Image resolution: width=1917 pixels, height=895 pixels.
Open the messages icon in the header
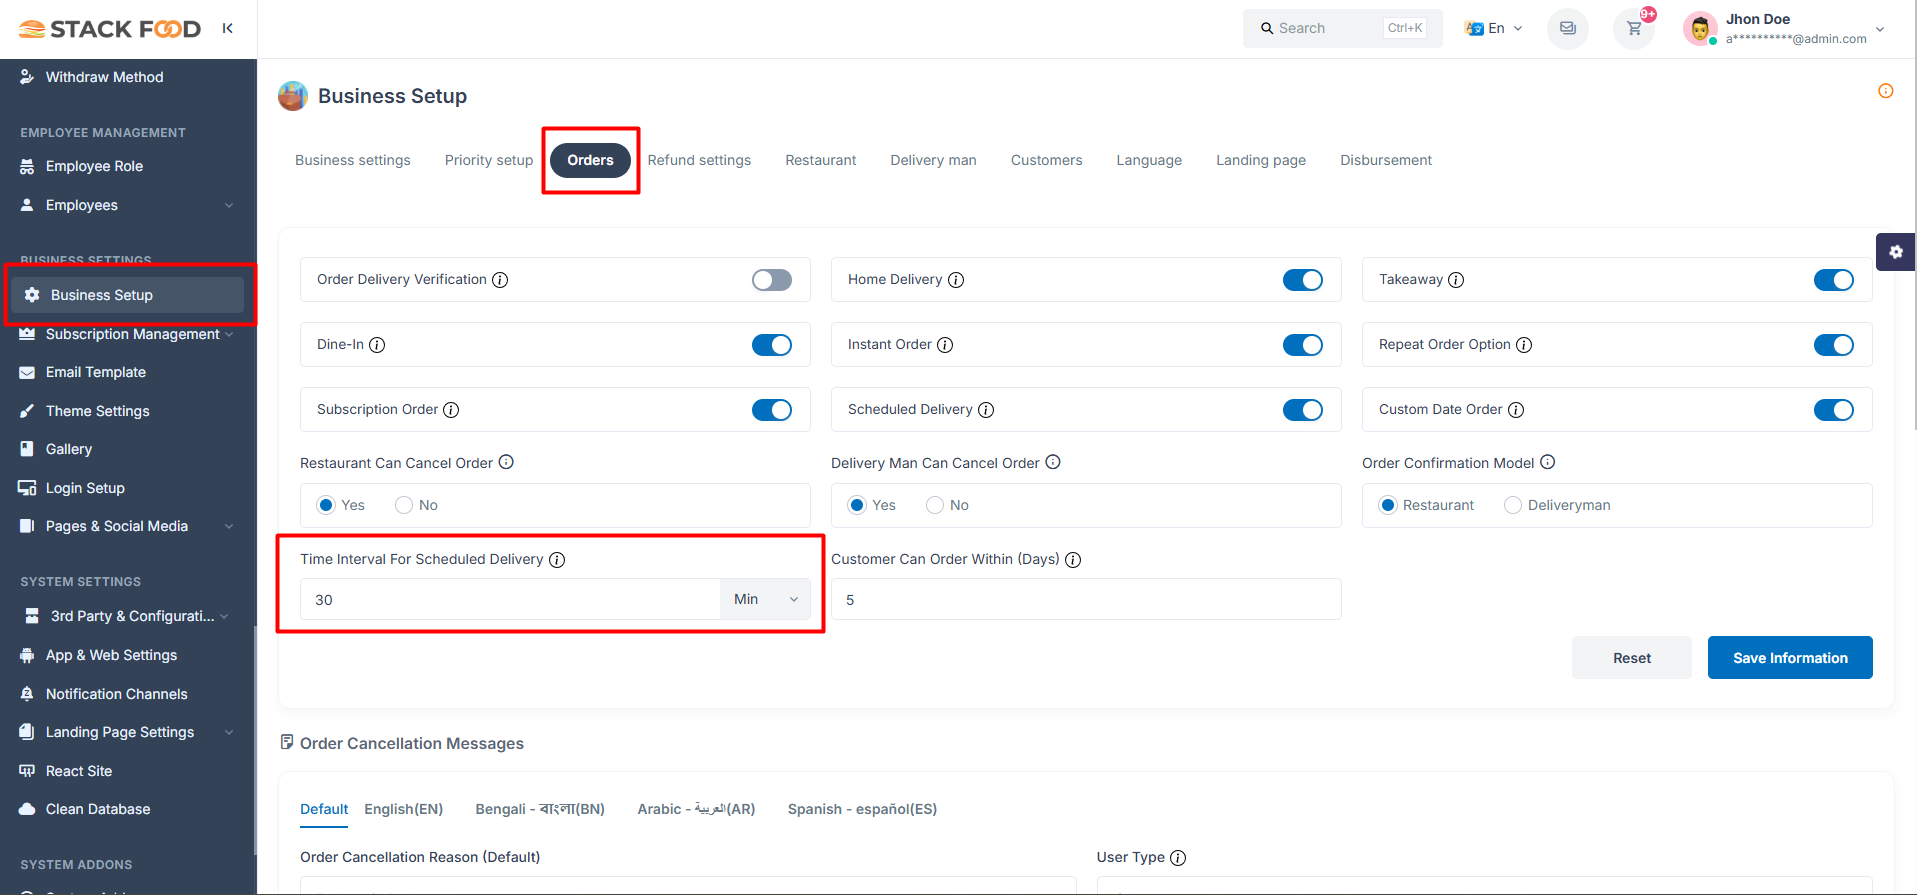(1567, 28)
